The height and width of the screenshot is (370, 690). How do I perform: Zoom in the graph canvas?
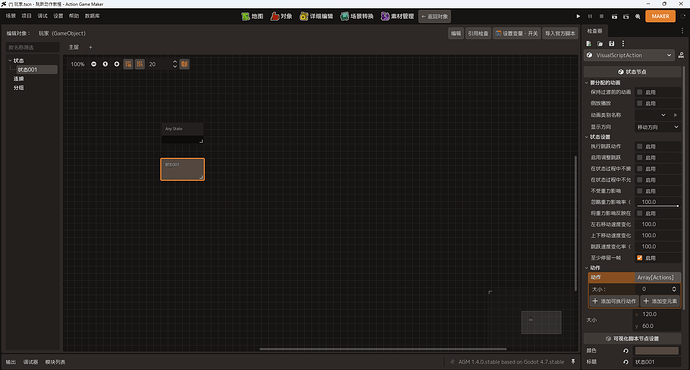tap(117, 64)
